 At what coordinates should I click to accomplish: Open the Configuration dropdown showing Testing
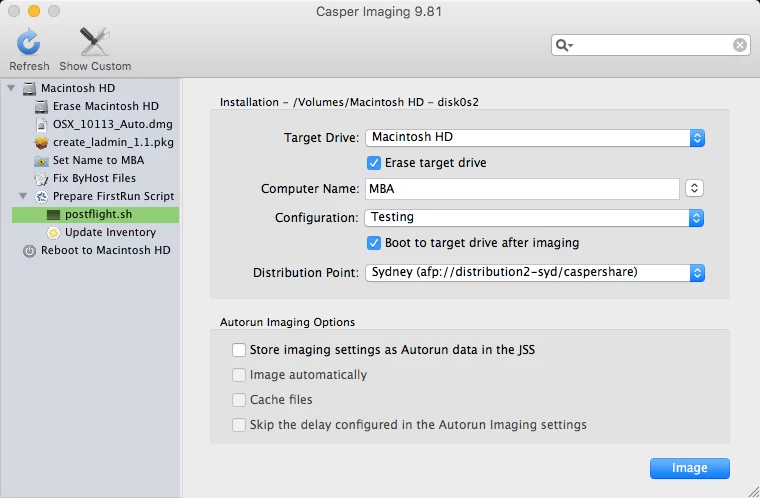[535, 218]
